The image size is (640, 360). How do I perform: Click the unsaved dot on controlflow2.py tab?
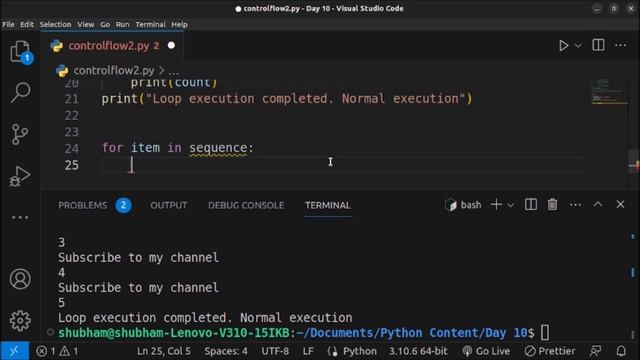pos(171,45)
